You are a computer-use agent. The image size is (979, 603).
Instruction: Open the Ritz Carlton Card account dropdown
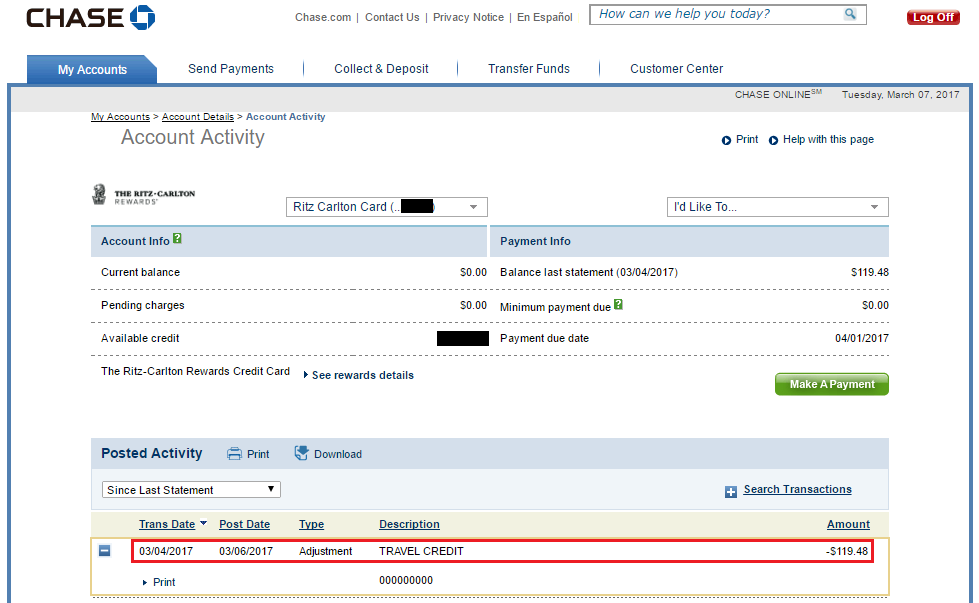pyautogui.click(x=386, y=207)
